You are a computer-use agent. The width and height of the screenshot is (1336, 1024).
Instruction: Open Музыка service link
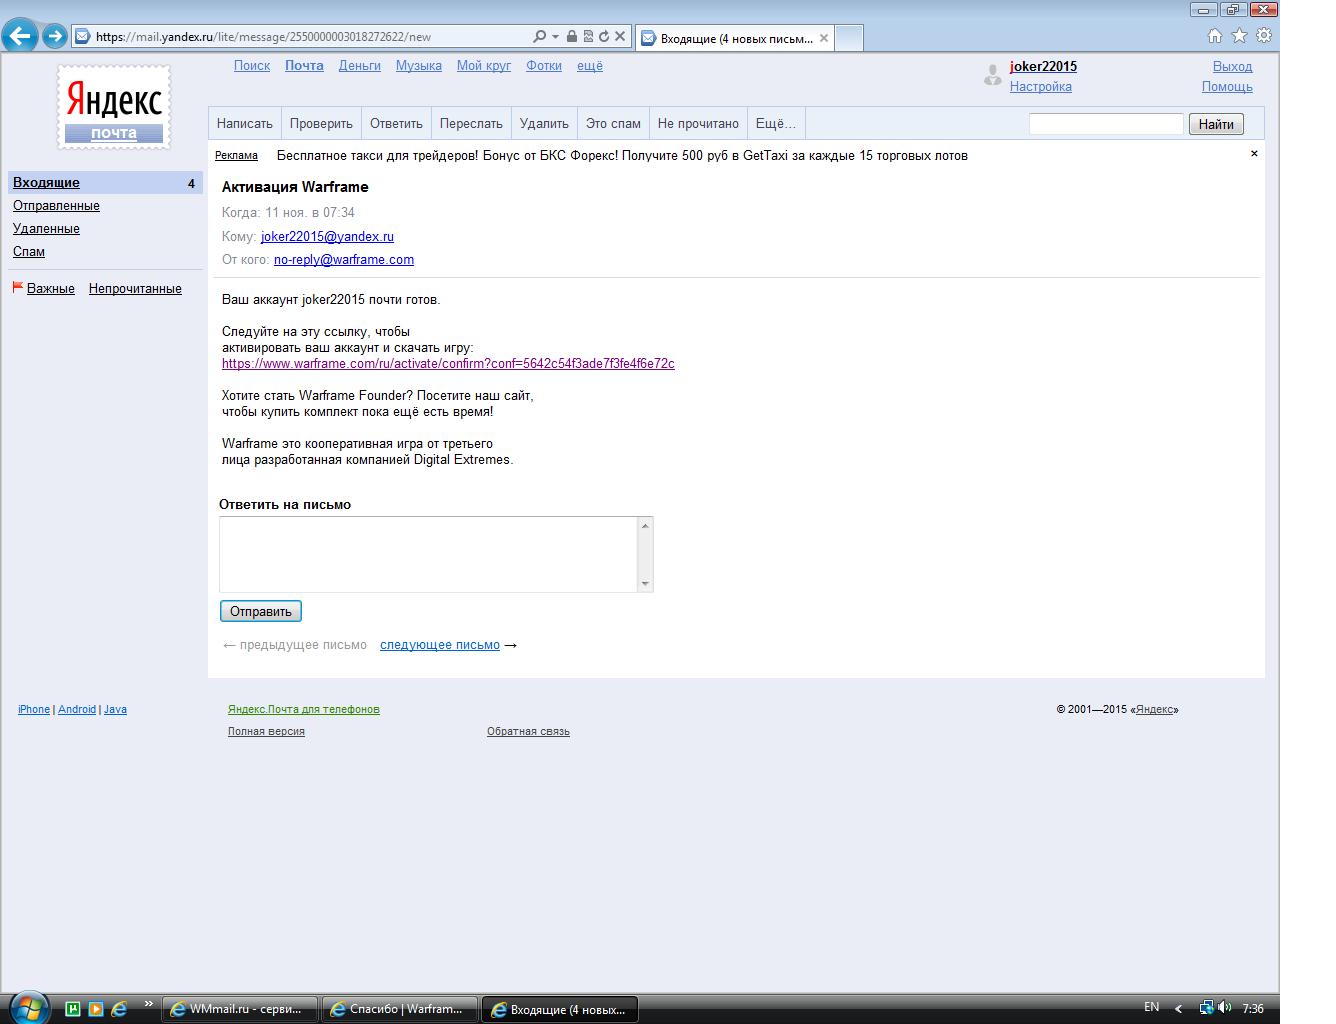click(419, 66)
